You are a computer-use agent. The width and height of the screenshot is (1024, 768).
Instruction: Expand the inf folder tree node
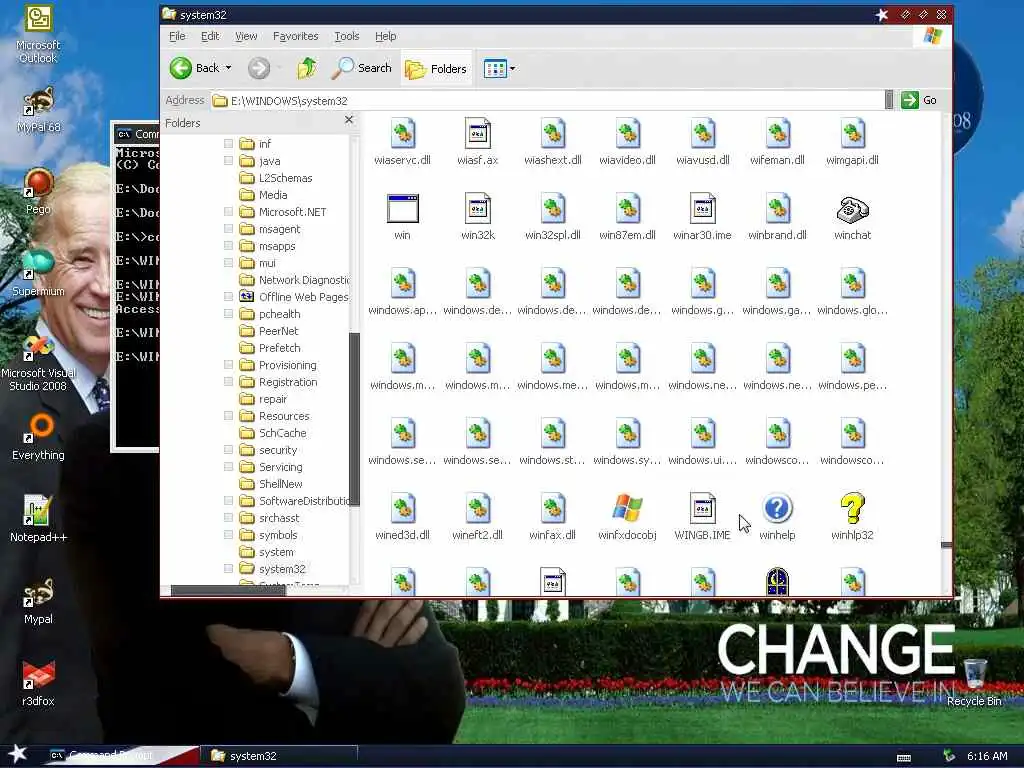(229, 143)
